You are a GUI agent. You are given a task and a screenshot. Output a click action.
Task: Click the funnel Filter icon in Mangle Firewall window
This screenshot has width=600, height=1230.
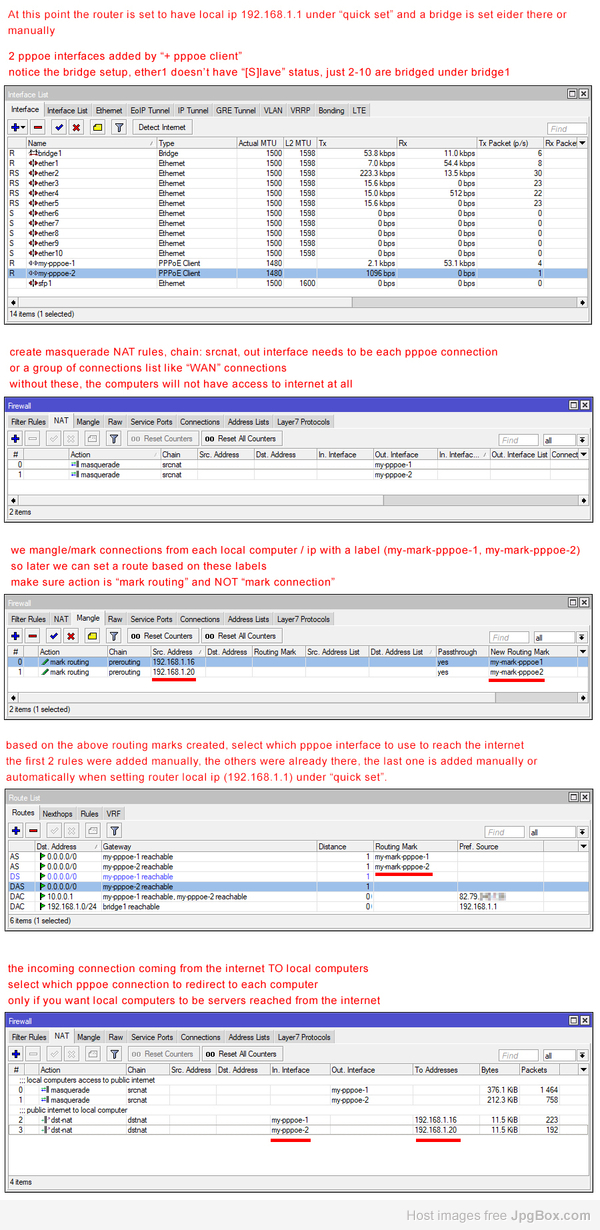[x=115, y=636]
